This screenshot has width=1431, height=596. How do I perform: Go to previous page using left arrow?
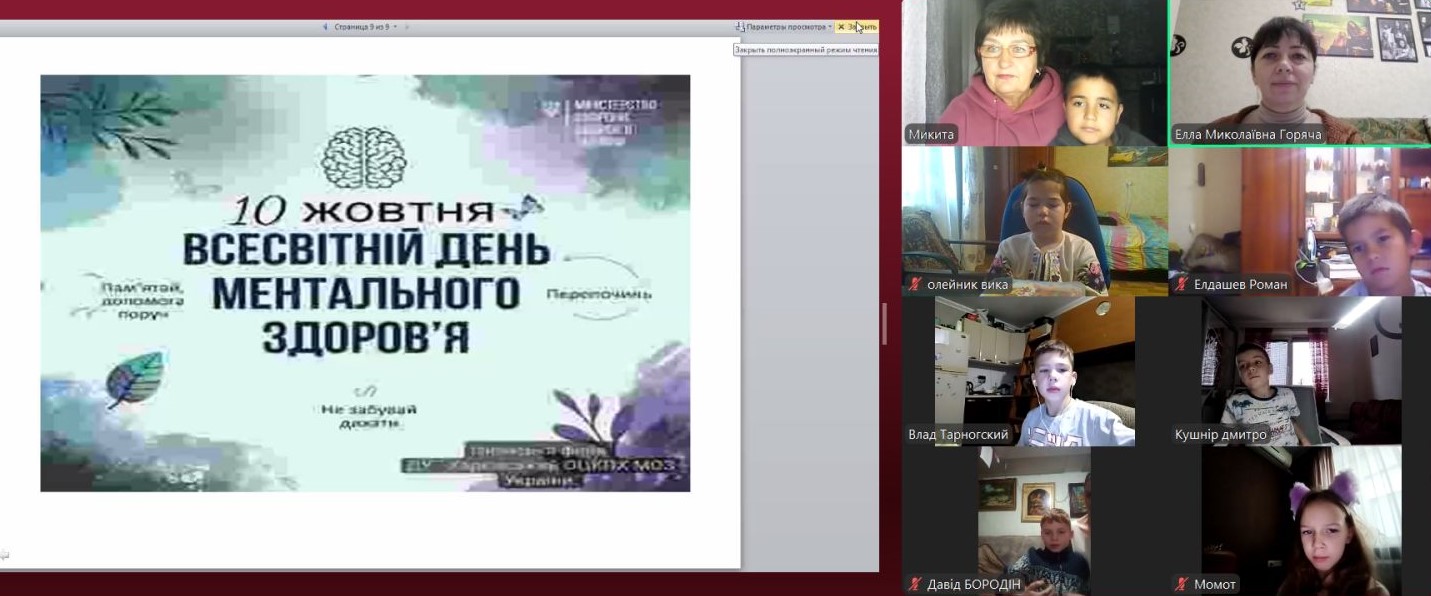coord(325,27)
